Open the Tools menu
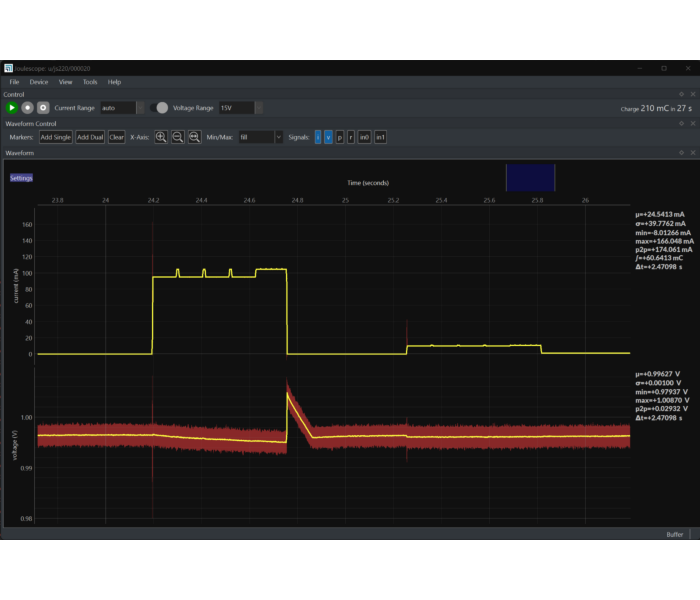The height and width of the screenshot is (600, 700). pyautogui.click(x=90, y=82)
